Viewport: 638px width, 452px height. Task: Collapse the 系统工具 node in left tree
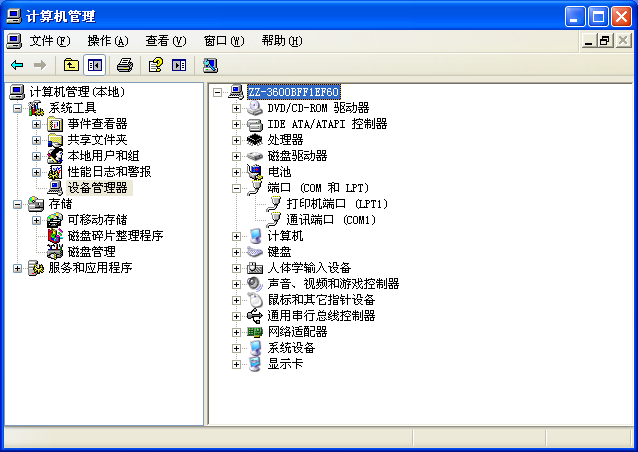(x=17, y=108)
